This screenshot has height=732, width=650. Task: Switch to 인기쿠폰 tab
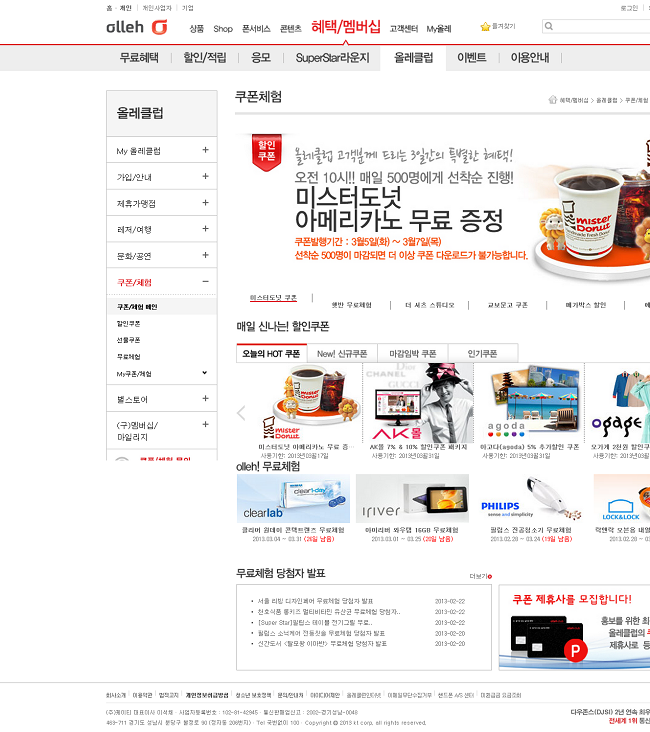point(483,353)
